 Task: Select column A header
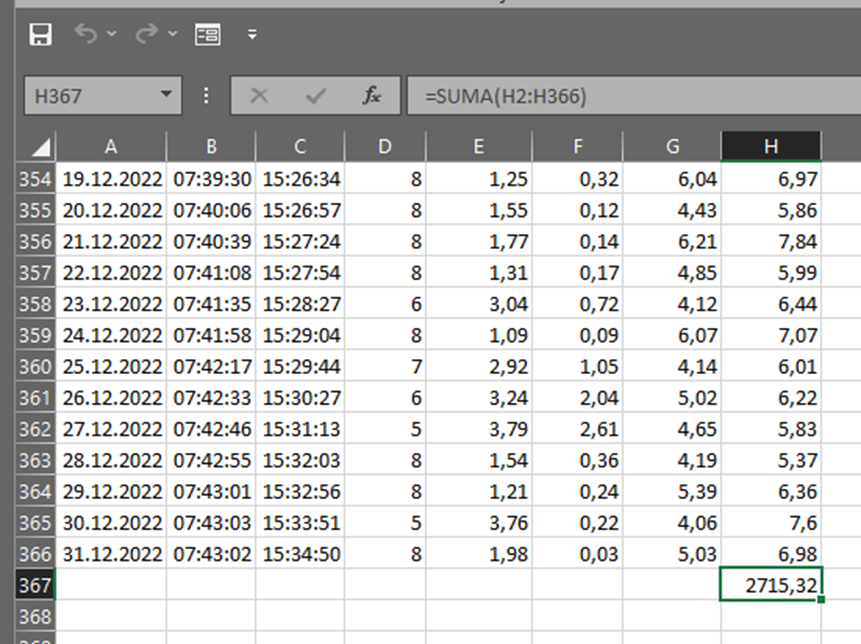(x=111, y=147)
